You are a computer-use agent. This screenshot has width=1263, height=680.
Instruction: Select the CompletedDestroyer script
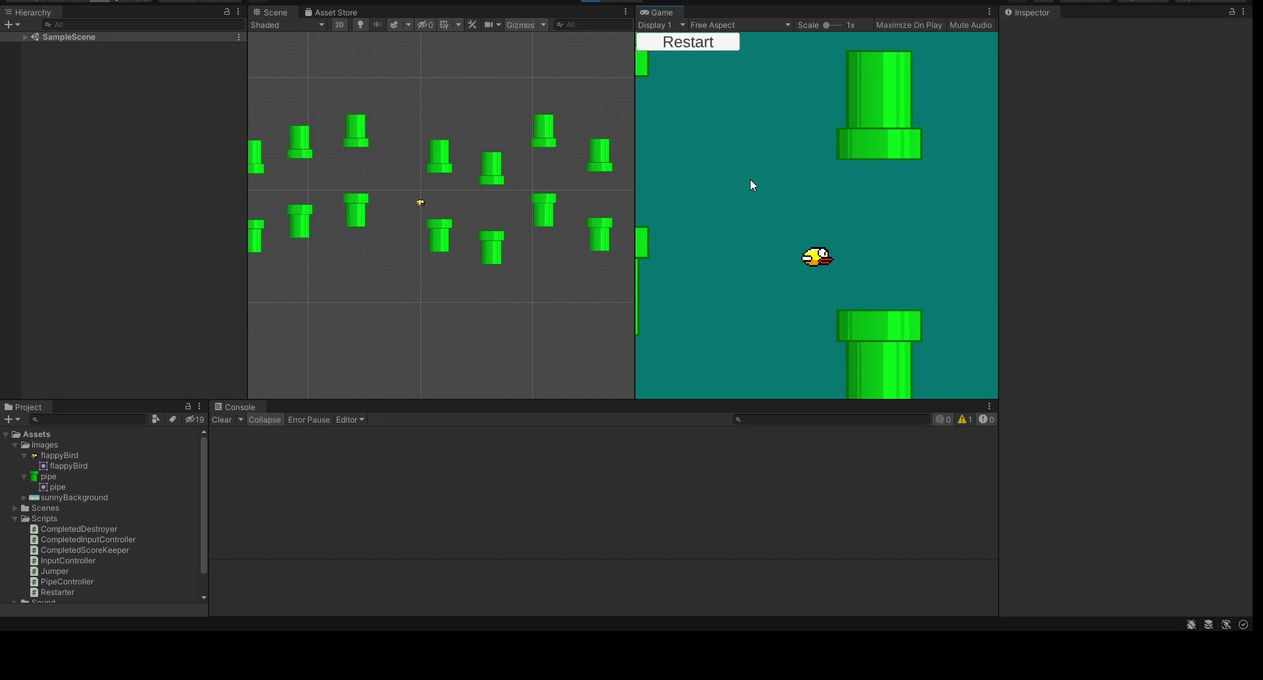coord(74,529)
